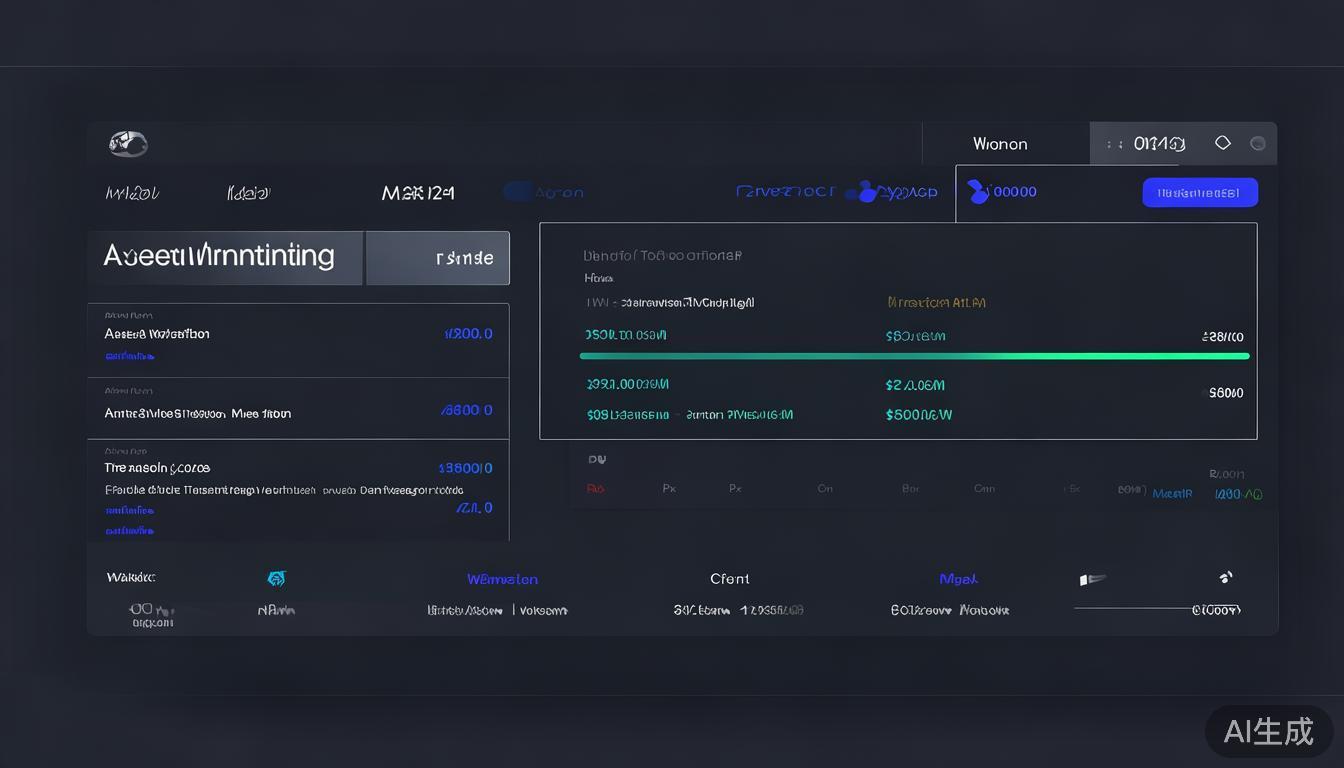Viewport: 1344px width, 768px height.
Task: Click the logo icon in the top-left corner
Action: [x=127, y=143]
